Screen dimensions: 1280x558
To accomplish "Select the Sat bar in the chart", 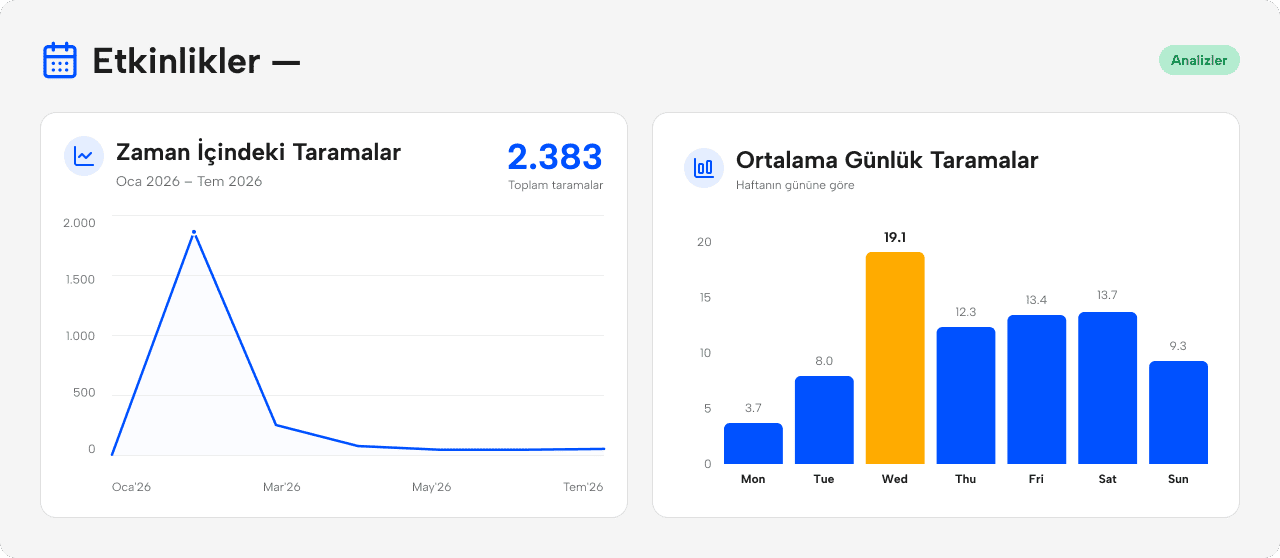I will tap(1108, 388).
